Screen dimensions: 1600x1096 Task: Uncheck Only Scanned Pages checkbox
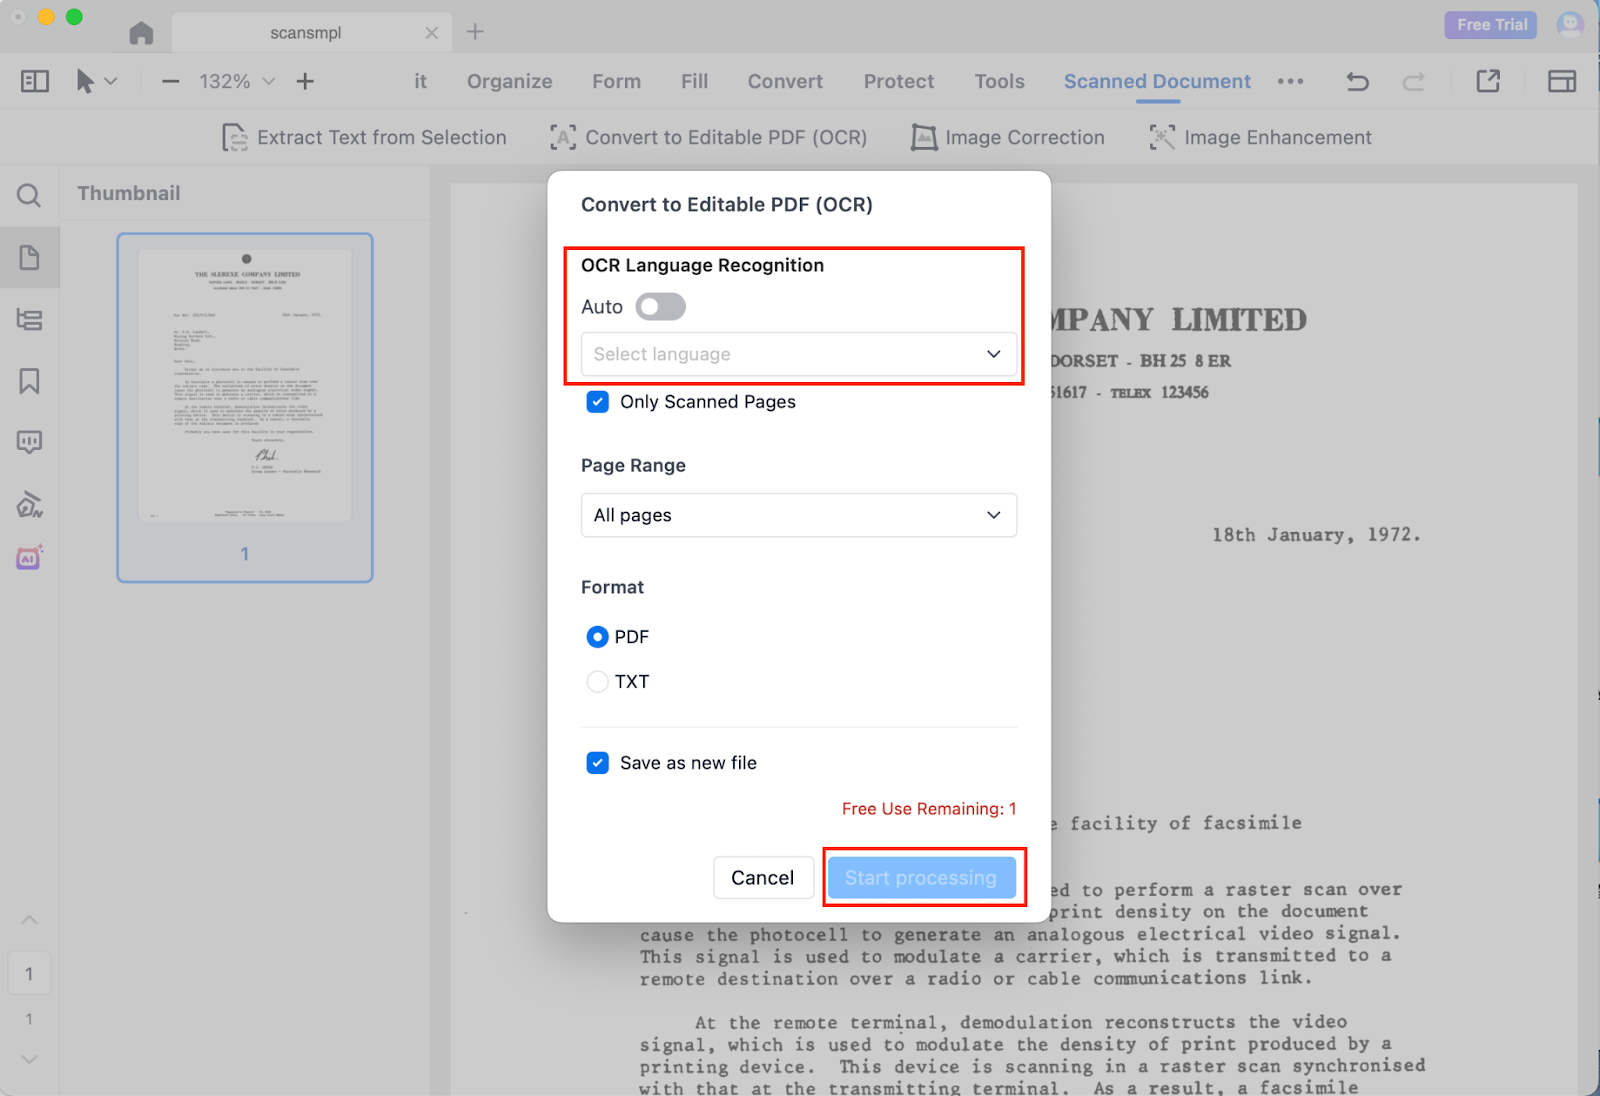598,402
